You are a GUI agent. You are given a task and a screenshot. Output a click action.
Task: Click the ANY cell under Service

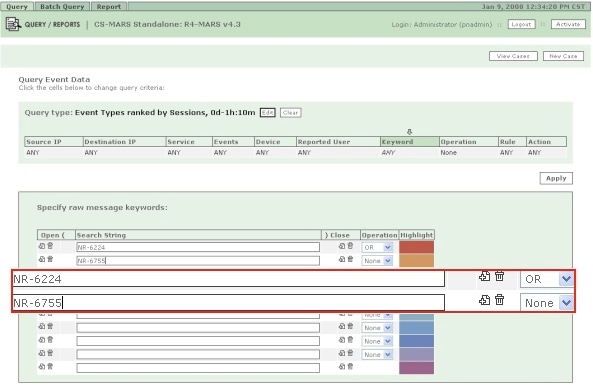click(x=174, y=152)
